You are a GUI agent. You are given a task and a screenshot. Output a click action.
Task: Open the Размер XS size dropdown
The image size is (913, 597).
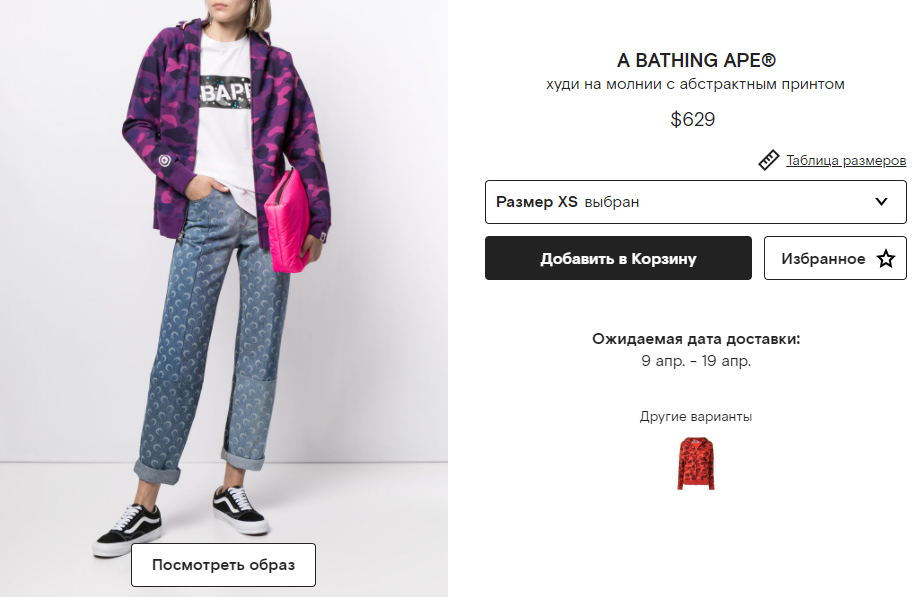[x=695, y=202]
